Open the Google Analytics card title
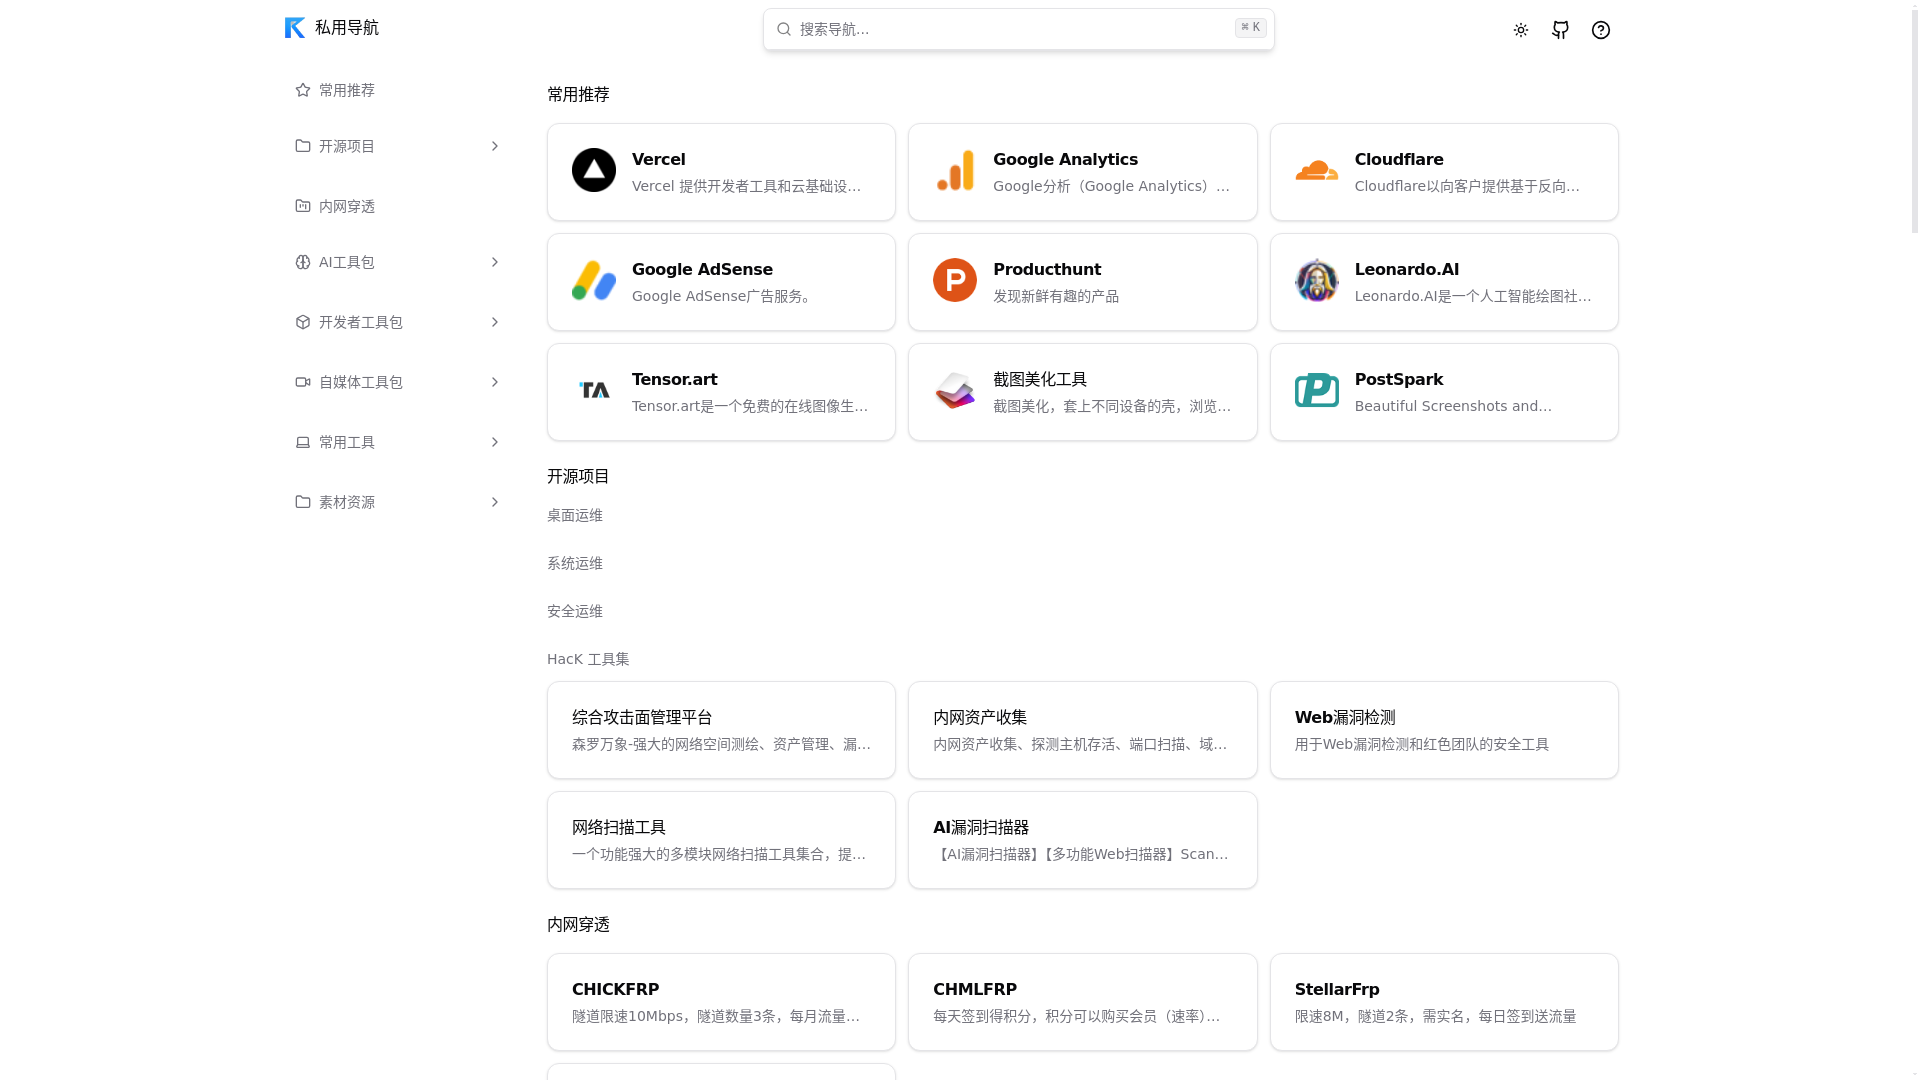The image size is (1920, 1080). (1065, 160)
